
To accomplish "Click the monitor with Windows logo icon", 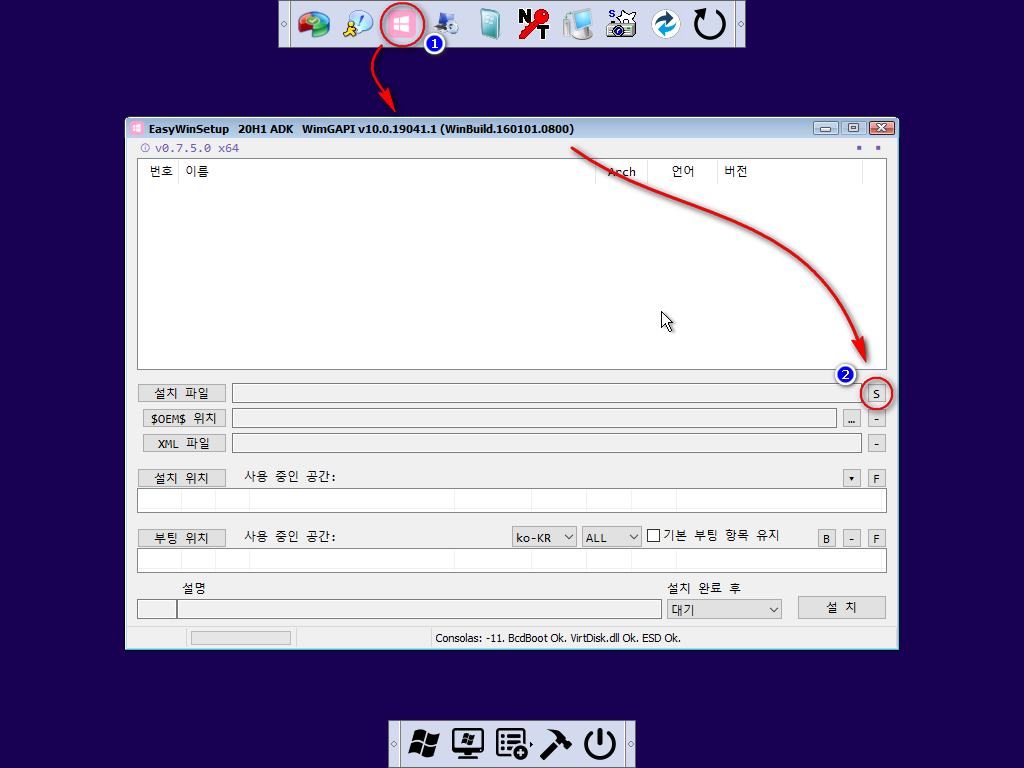I will (468, 744).
